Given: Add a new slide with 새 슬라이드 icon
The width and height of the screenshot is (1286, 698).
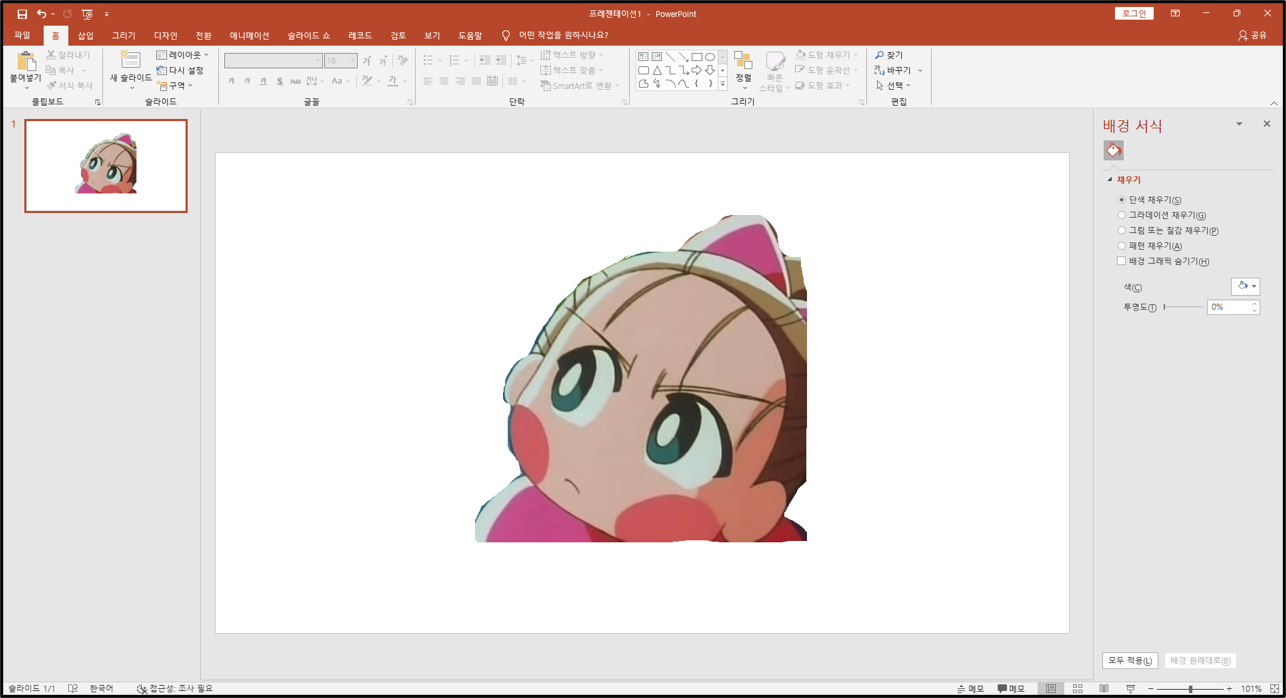Looking at the screenshot, I should [130, 66].
